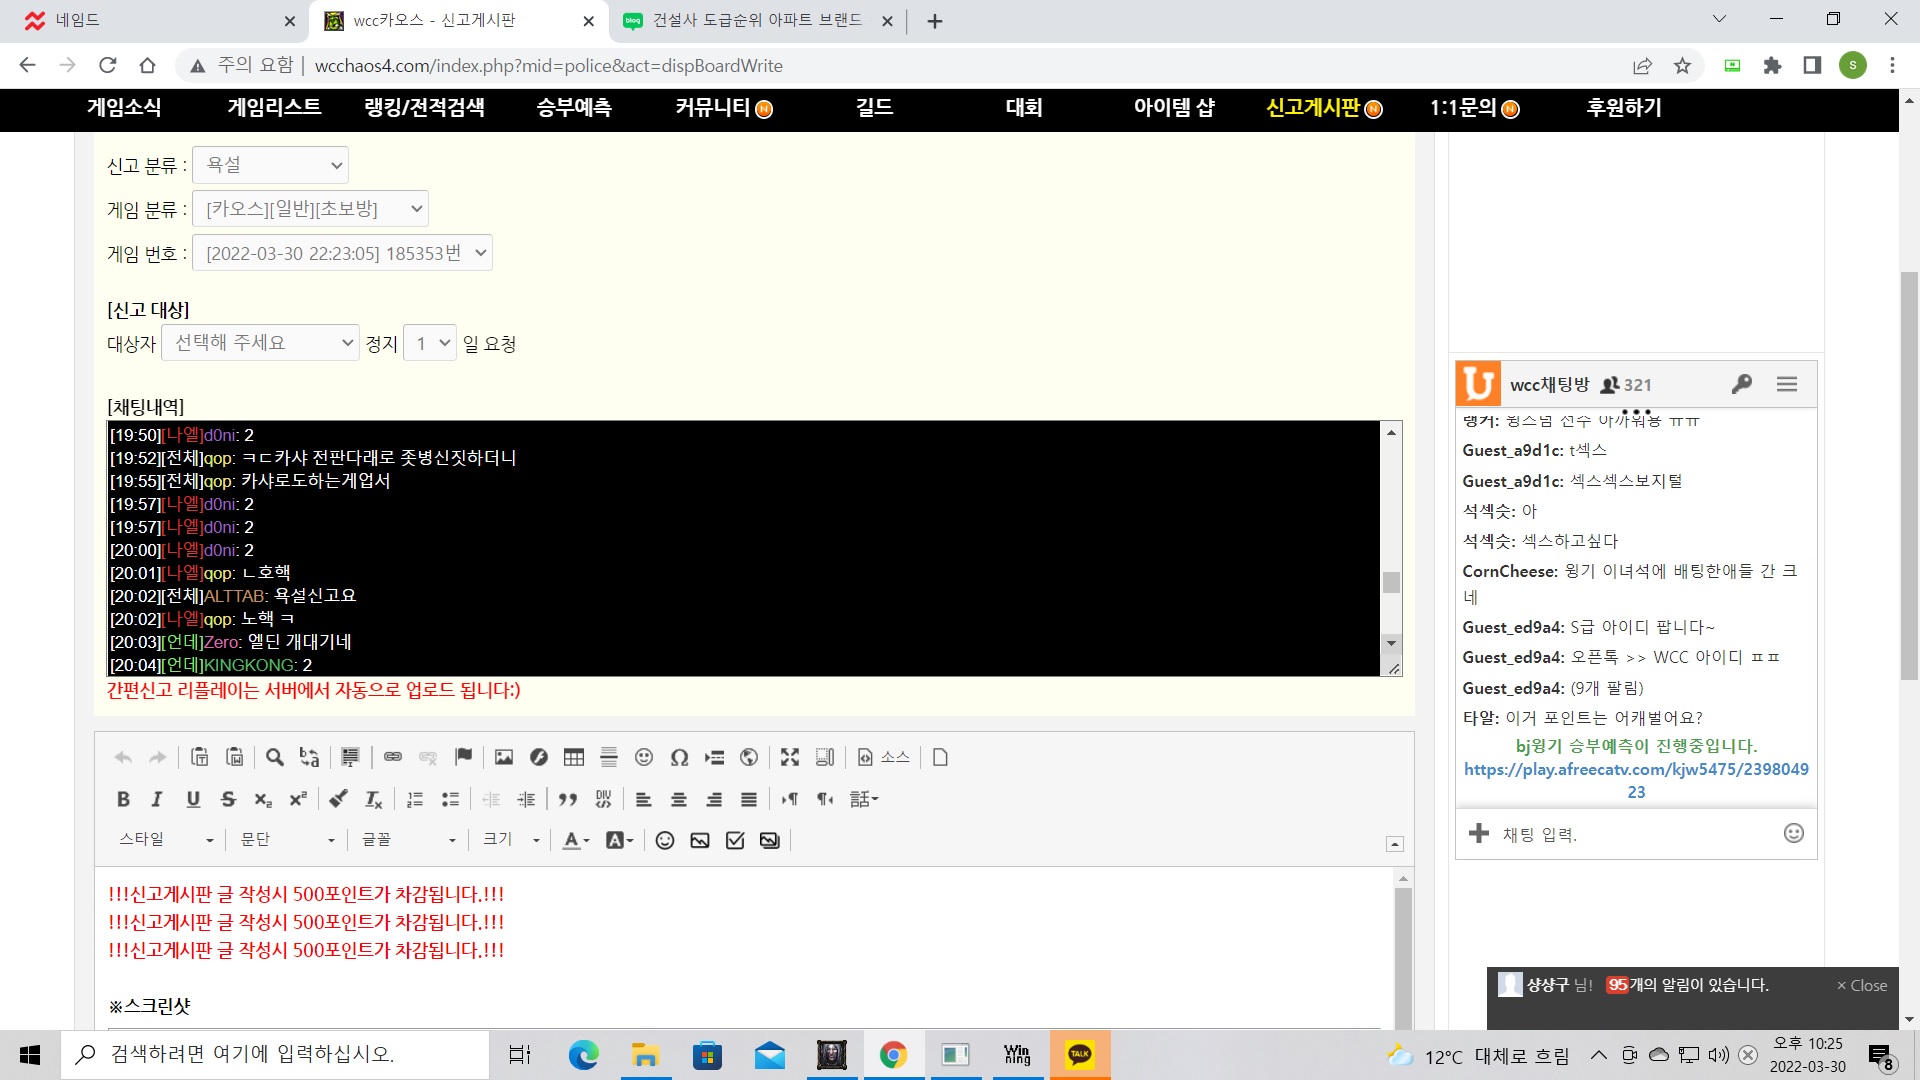Open the background color picker
1920x1080 pixels.
click(x=619, y=840)
